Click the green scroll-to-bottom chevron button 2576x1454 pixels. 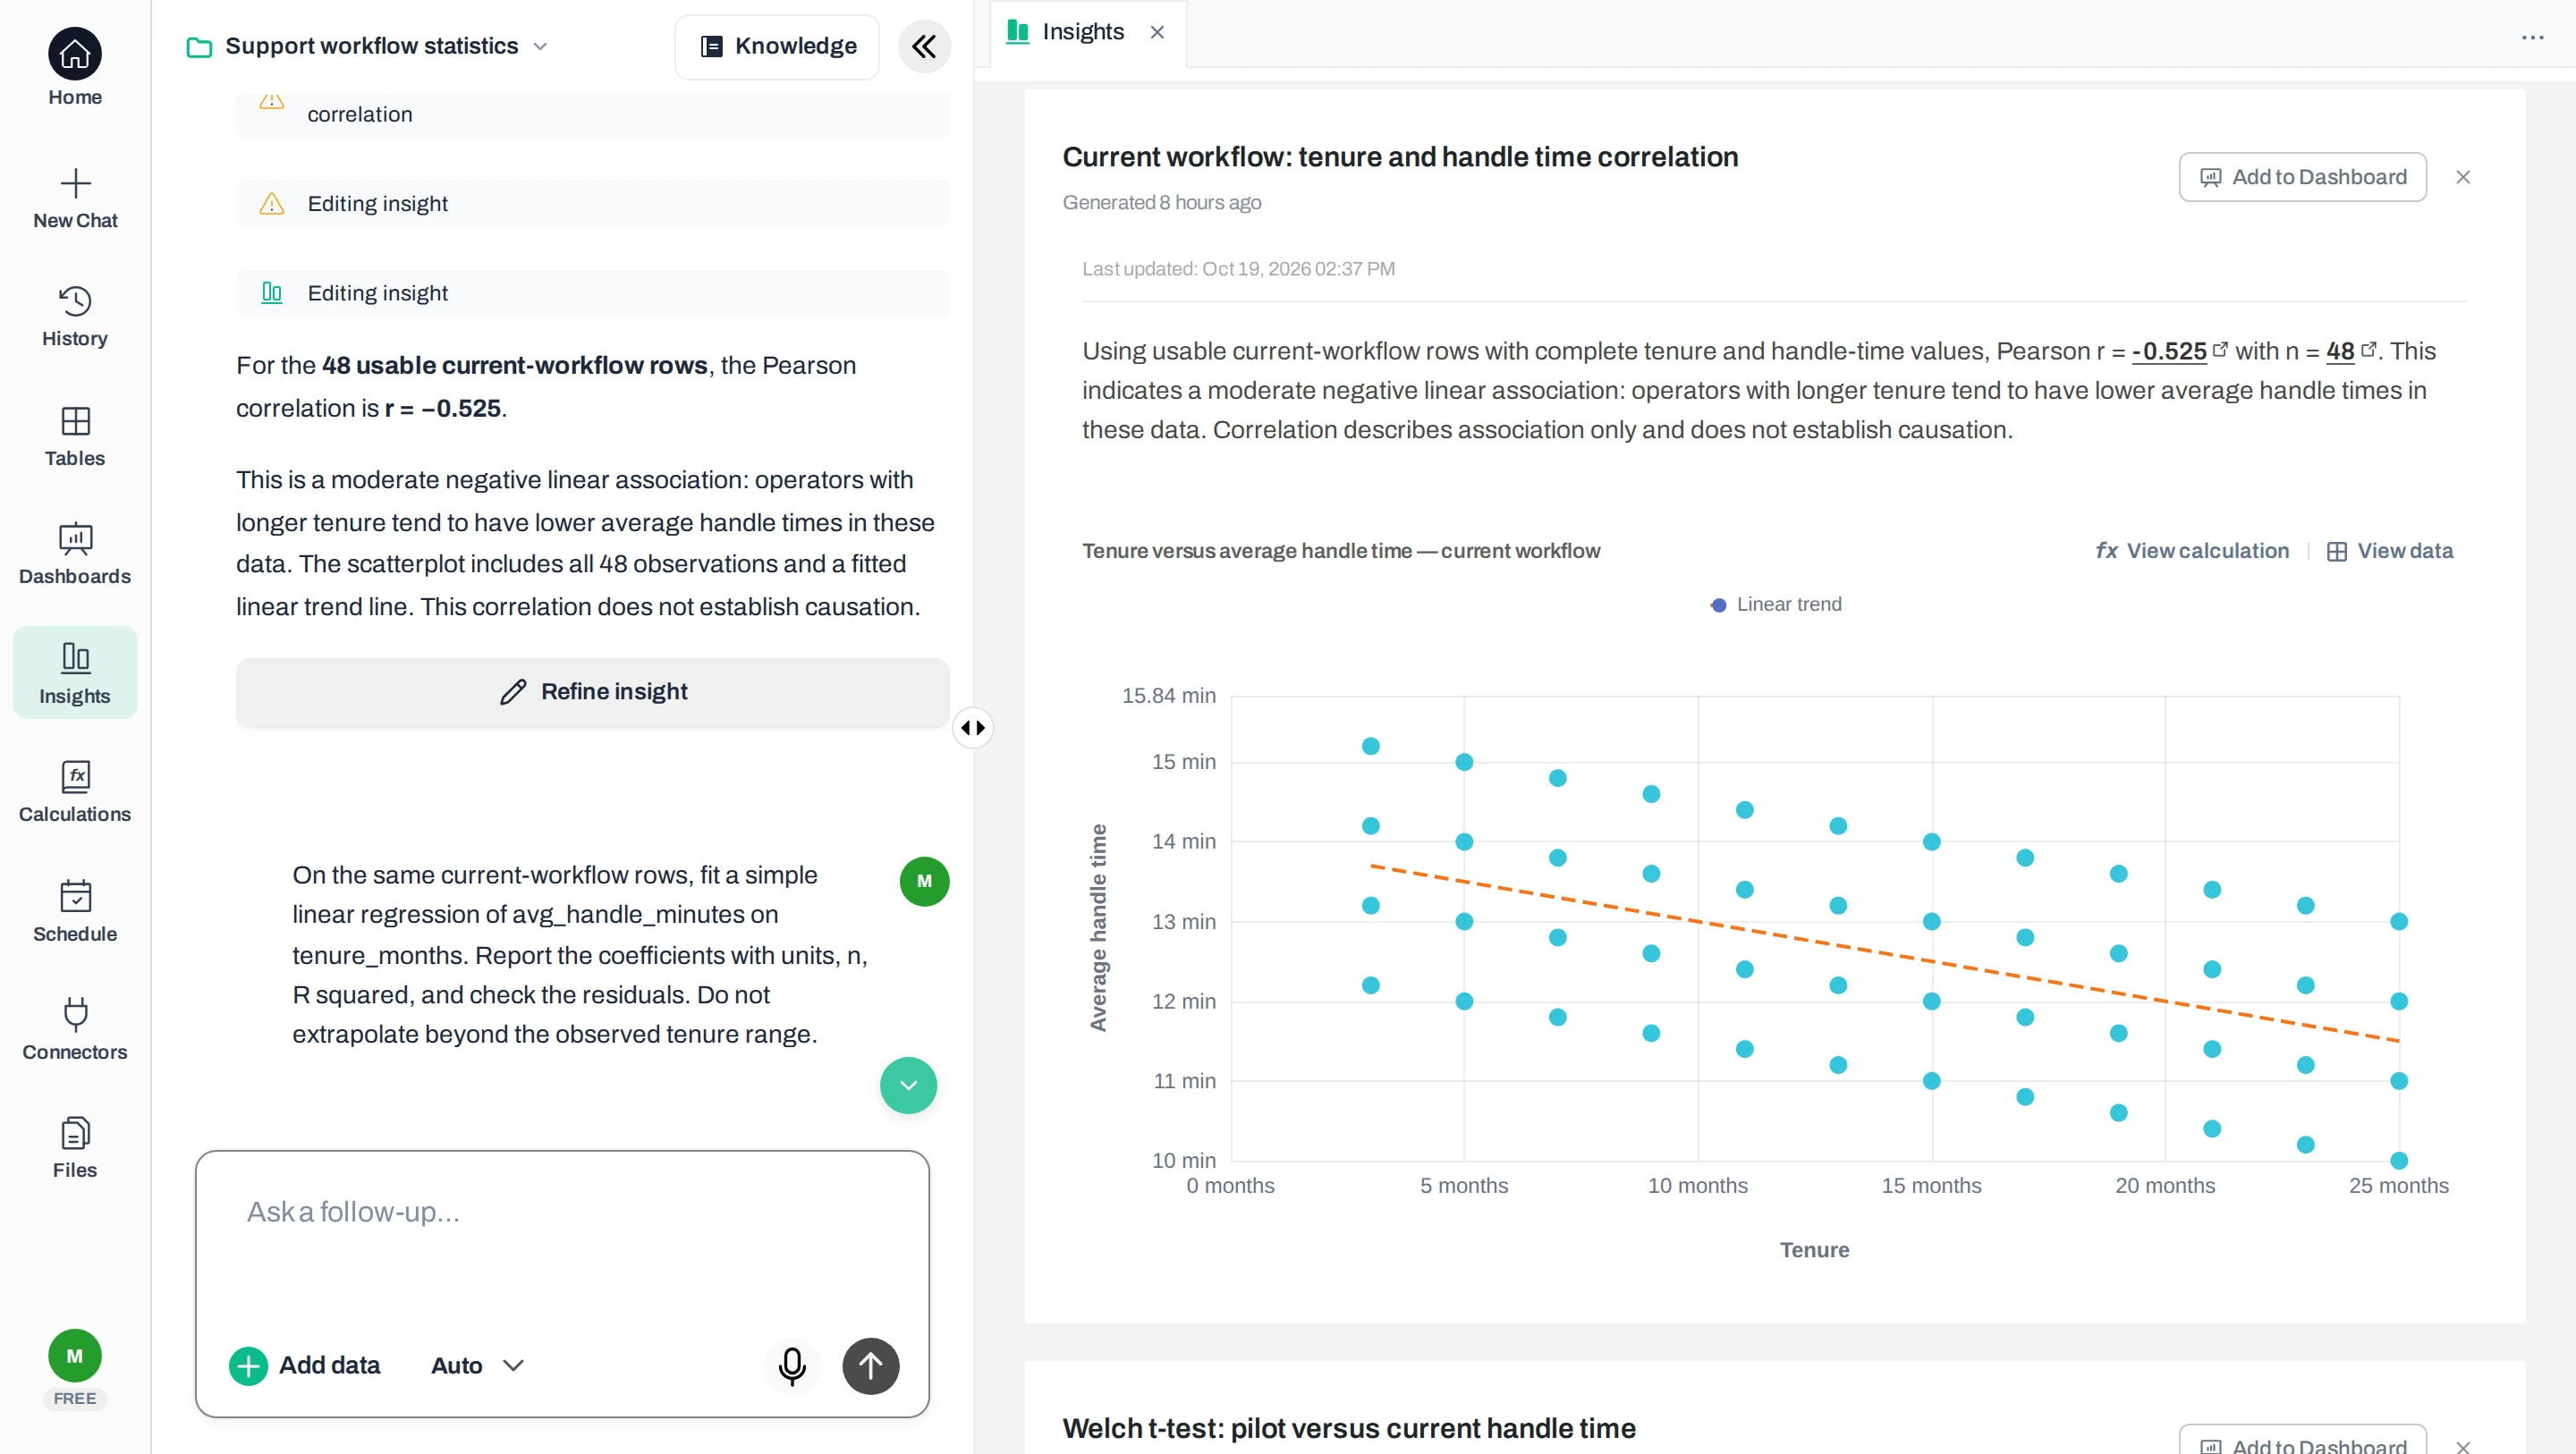click(x=908, y=1085)
